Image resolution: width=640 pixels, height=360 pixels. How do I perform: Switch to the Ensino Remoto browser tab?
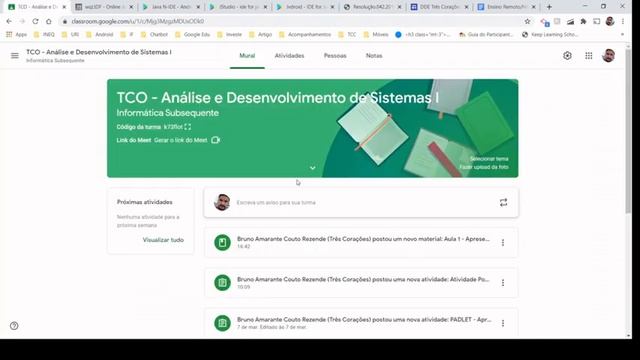[507, 7]
